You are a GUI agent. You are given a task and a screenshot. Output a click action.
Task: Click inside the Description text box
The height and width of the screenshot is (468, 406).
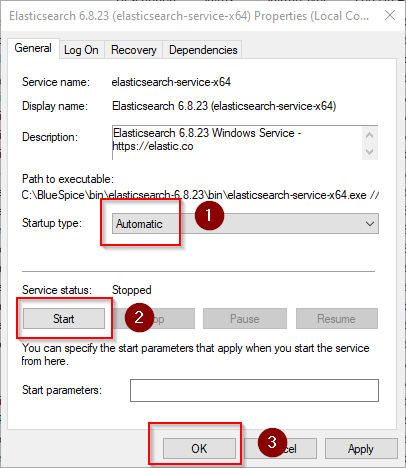237,143
